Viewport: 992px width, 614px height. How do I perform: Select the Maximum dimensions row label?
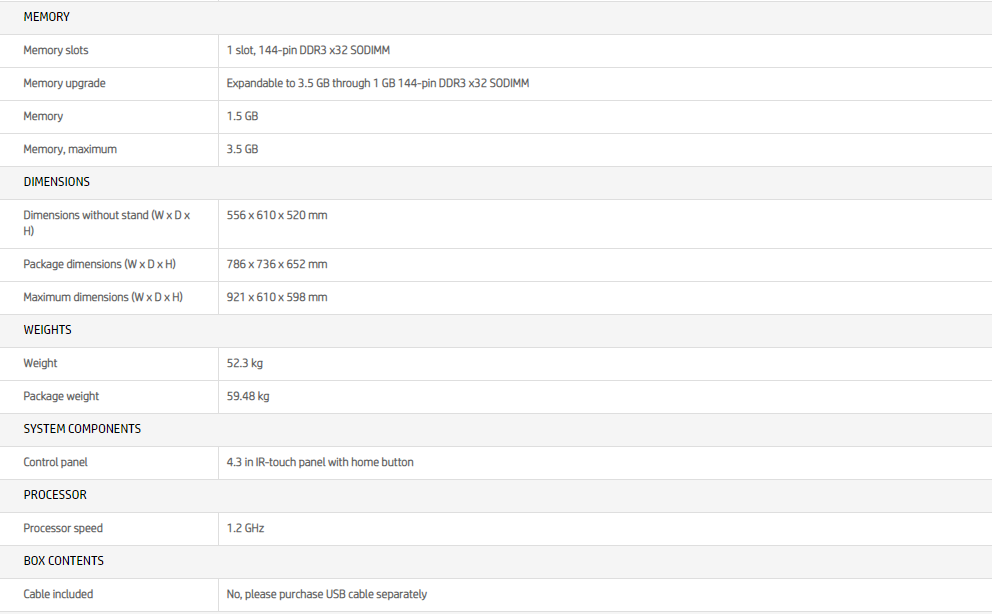point(103,297)
